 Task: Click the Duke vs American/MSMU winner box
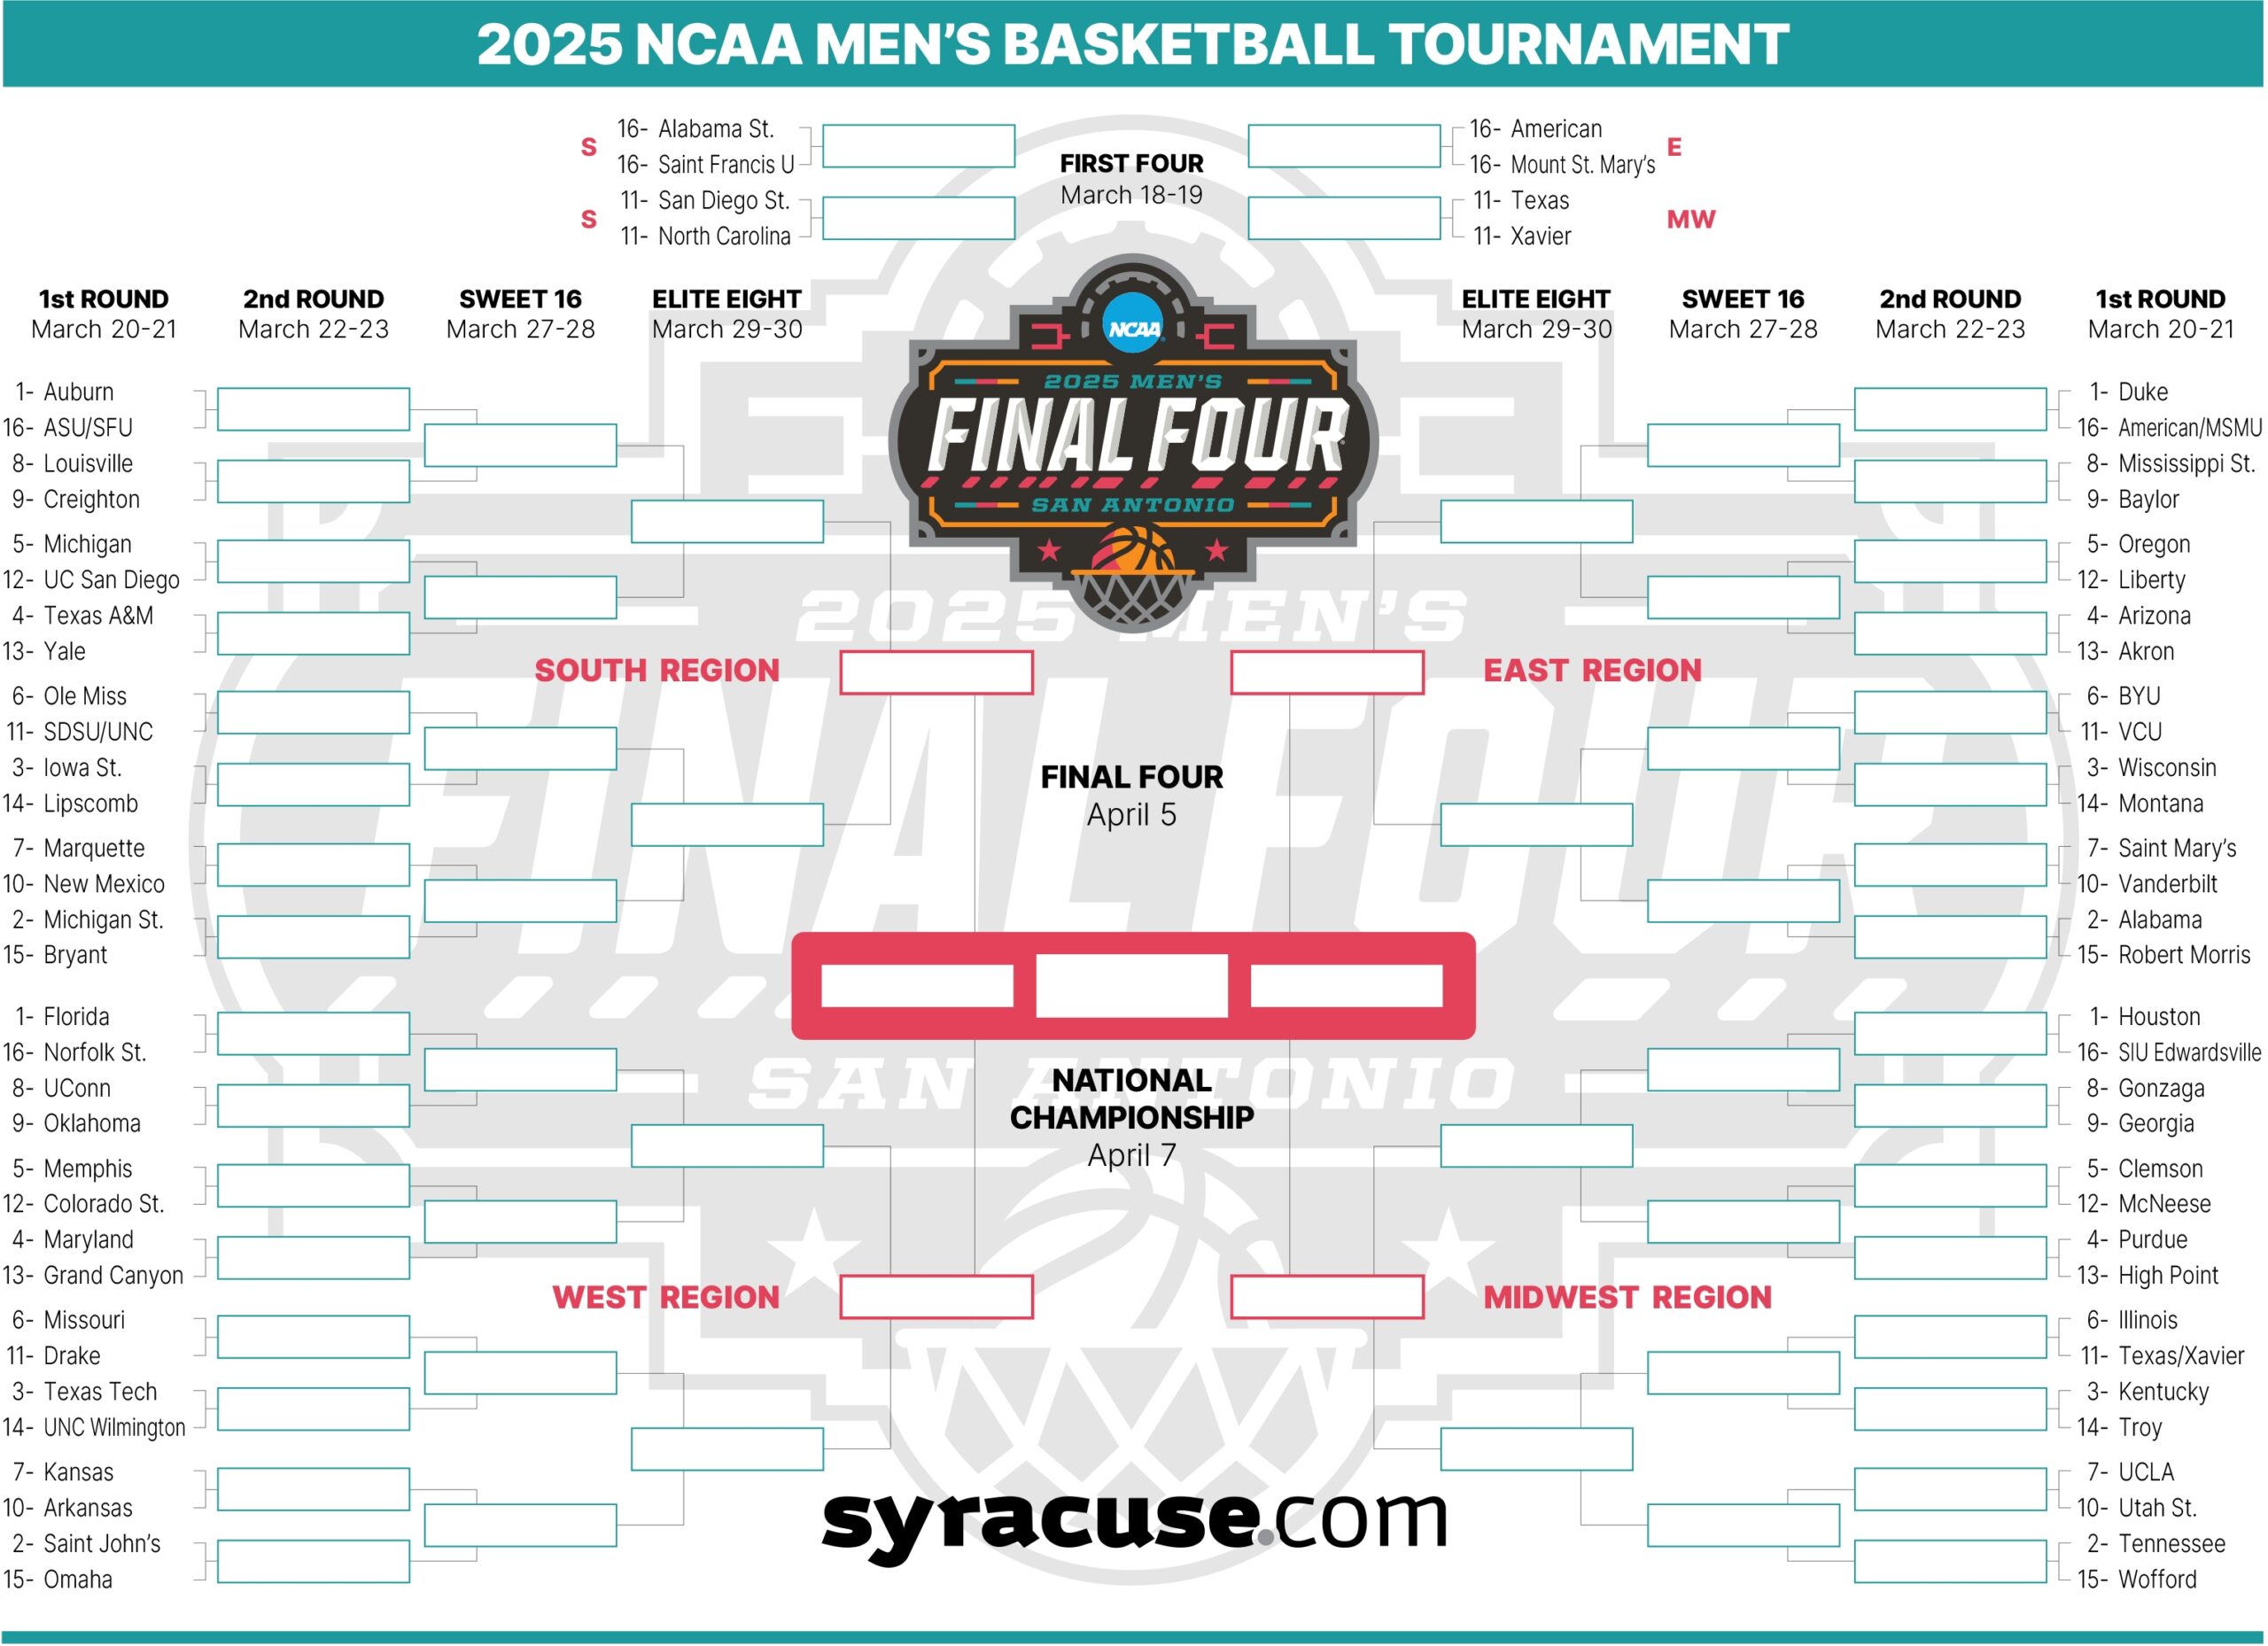tap(1950, 409)
